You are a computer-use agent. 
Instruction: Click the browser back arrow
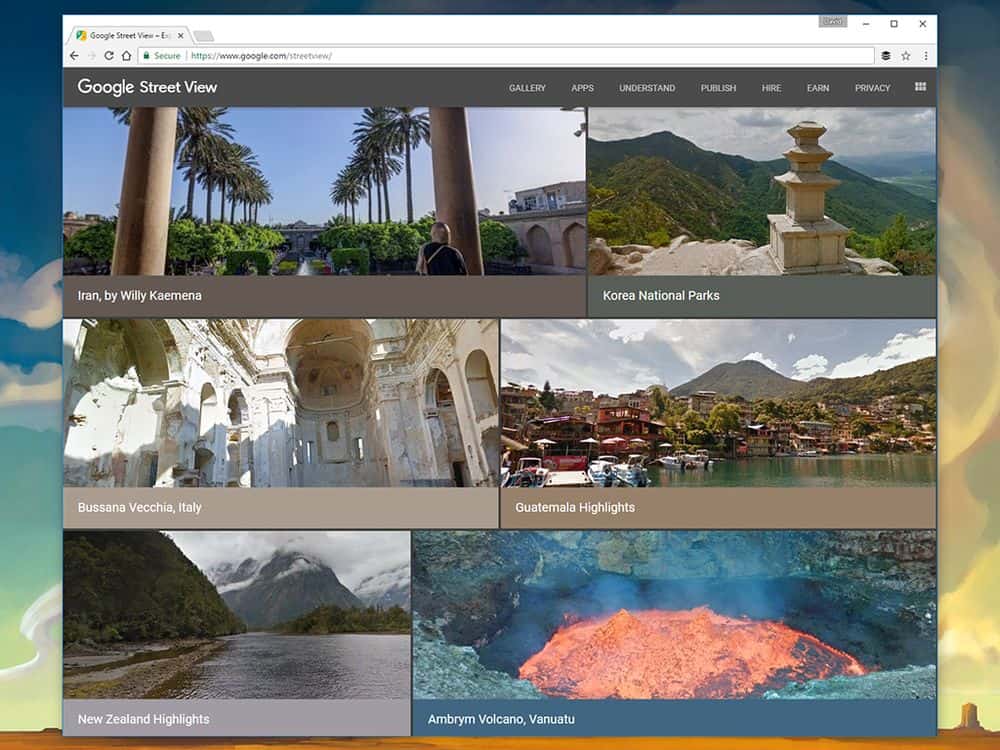pos(74,56)
